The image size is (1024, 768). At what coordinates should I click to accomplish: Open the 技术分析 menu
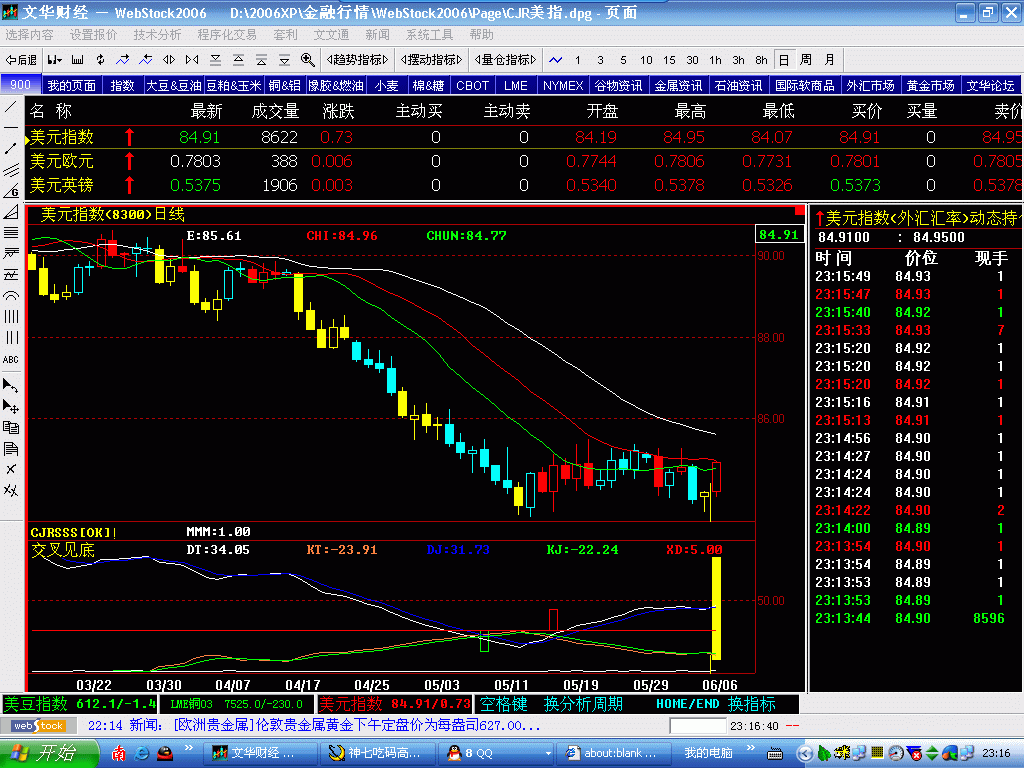point(157,35)
